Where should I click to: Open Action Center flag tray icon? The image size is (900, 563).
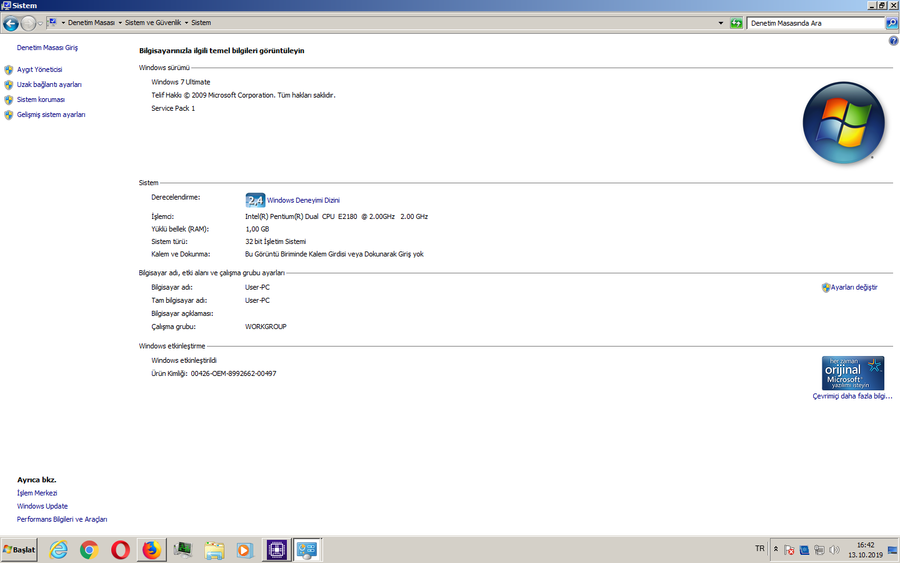tap(790, 550)
